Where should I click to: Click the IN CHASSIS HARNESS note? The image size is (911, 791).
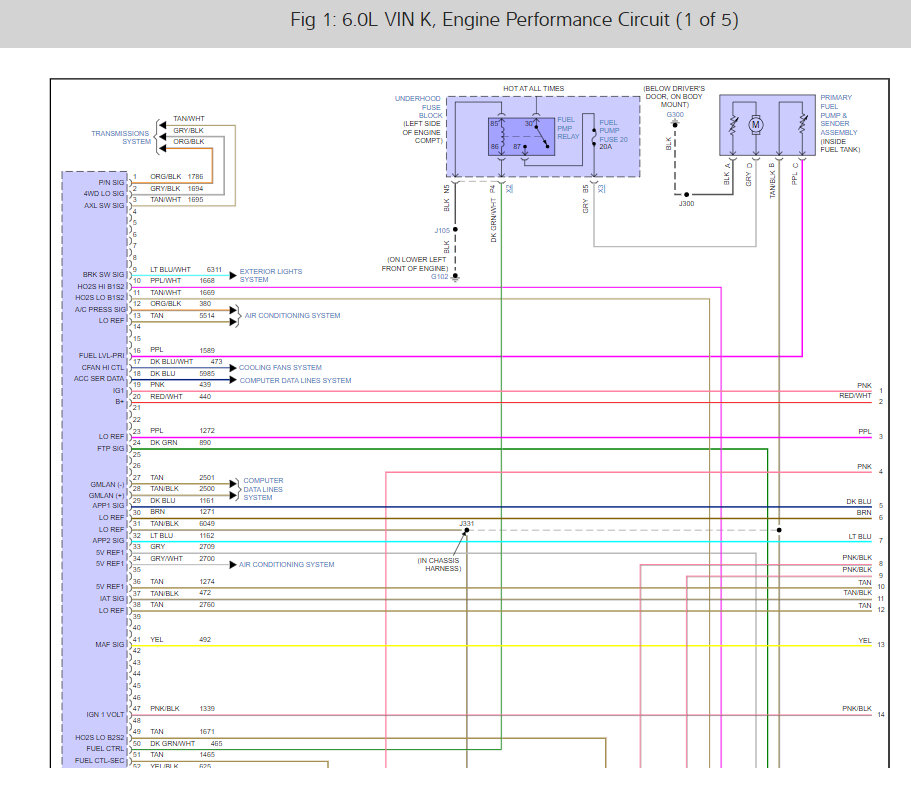click(439, 564)
